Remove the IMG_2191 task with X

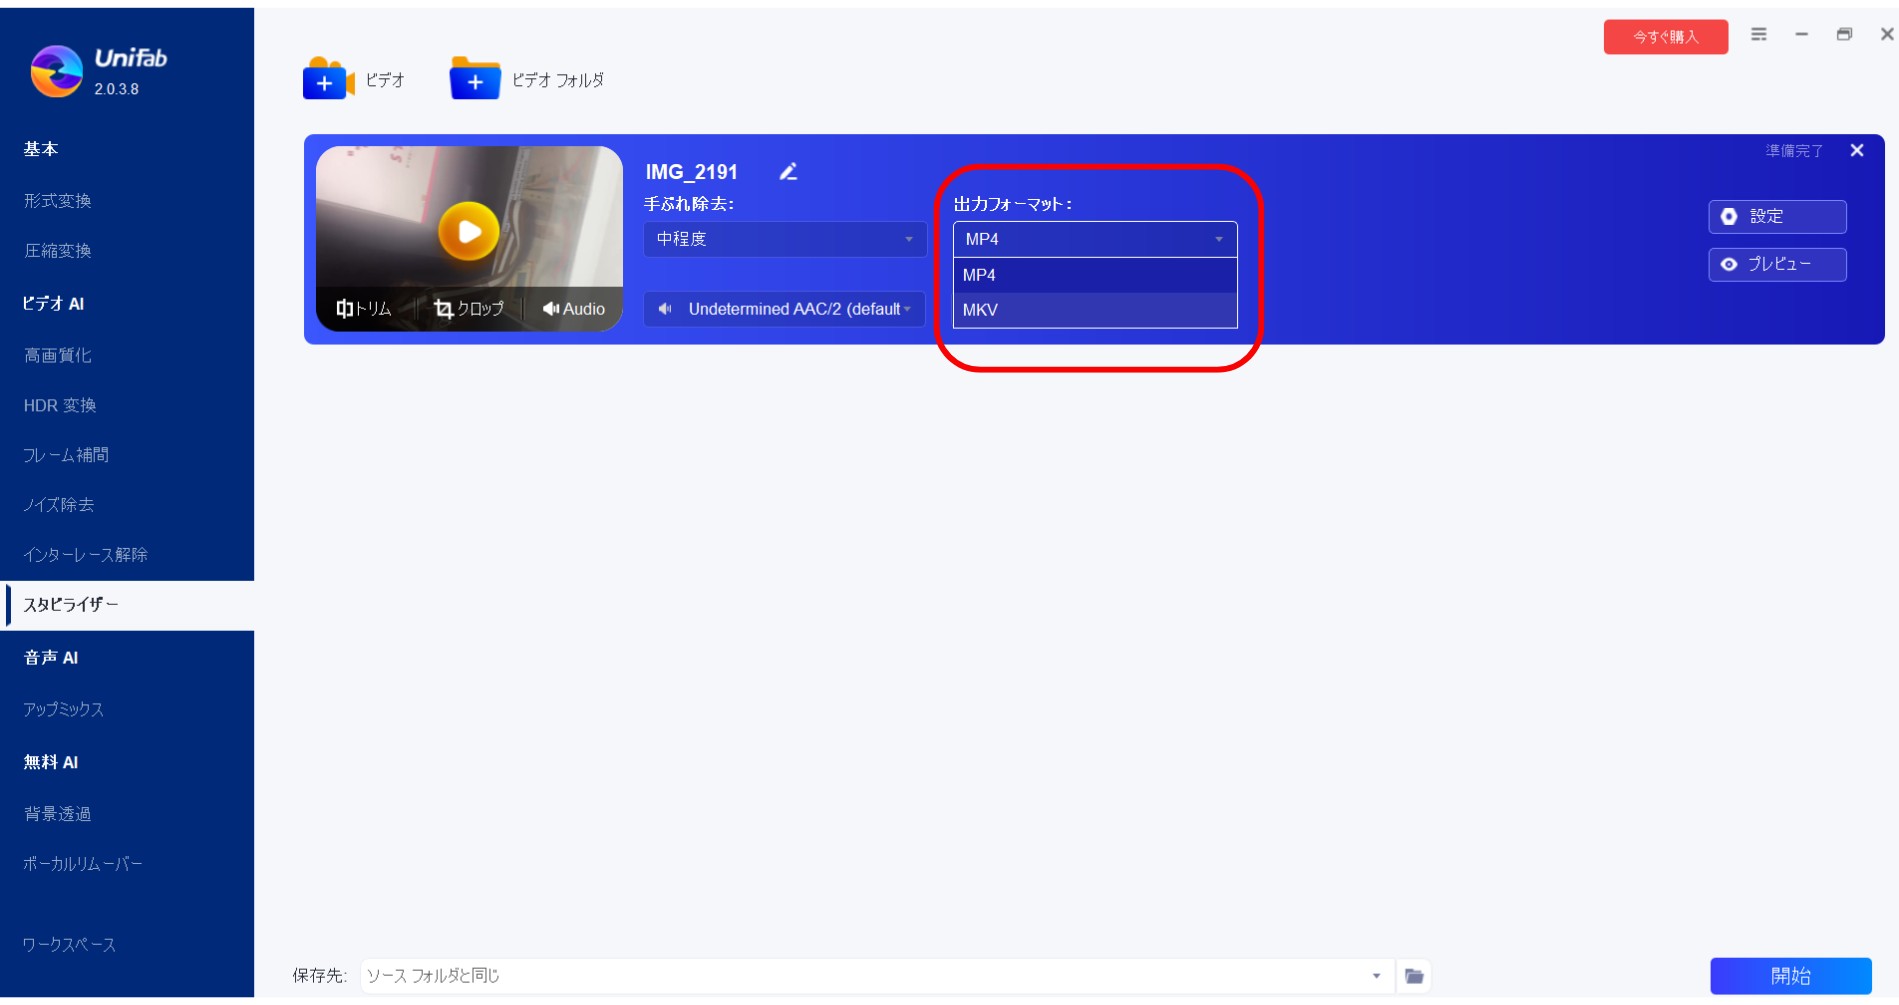pos(1857,151)
